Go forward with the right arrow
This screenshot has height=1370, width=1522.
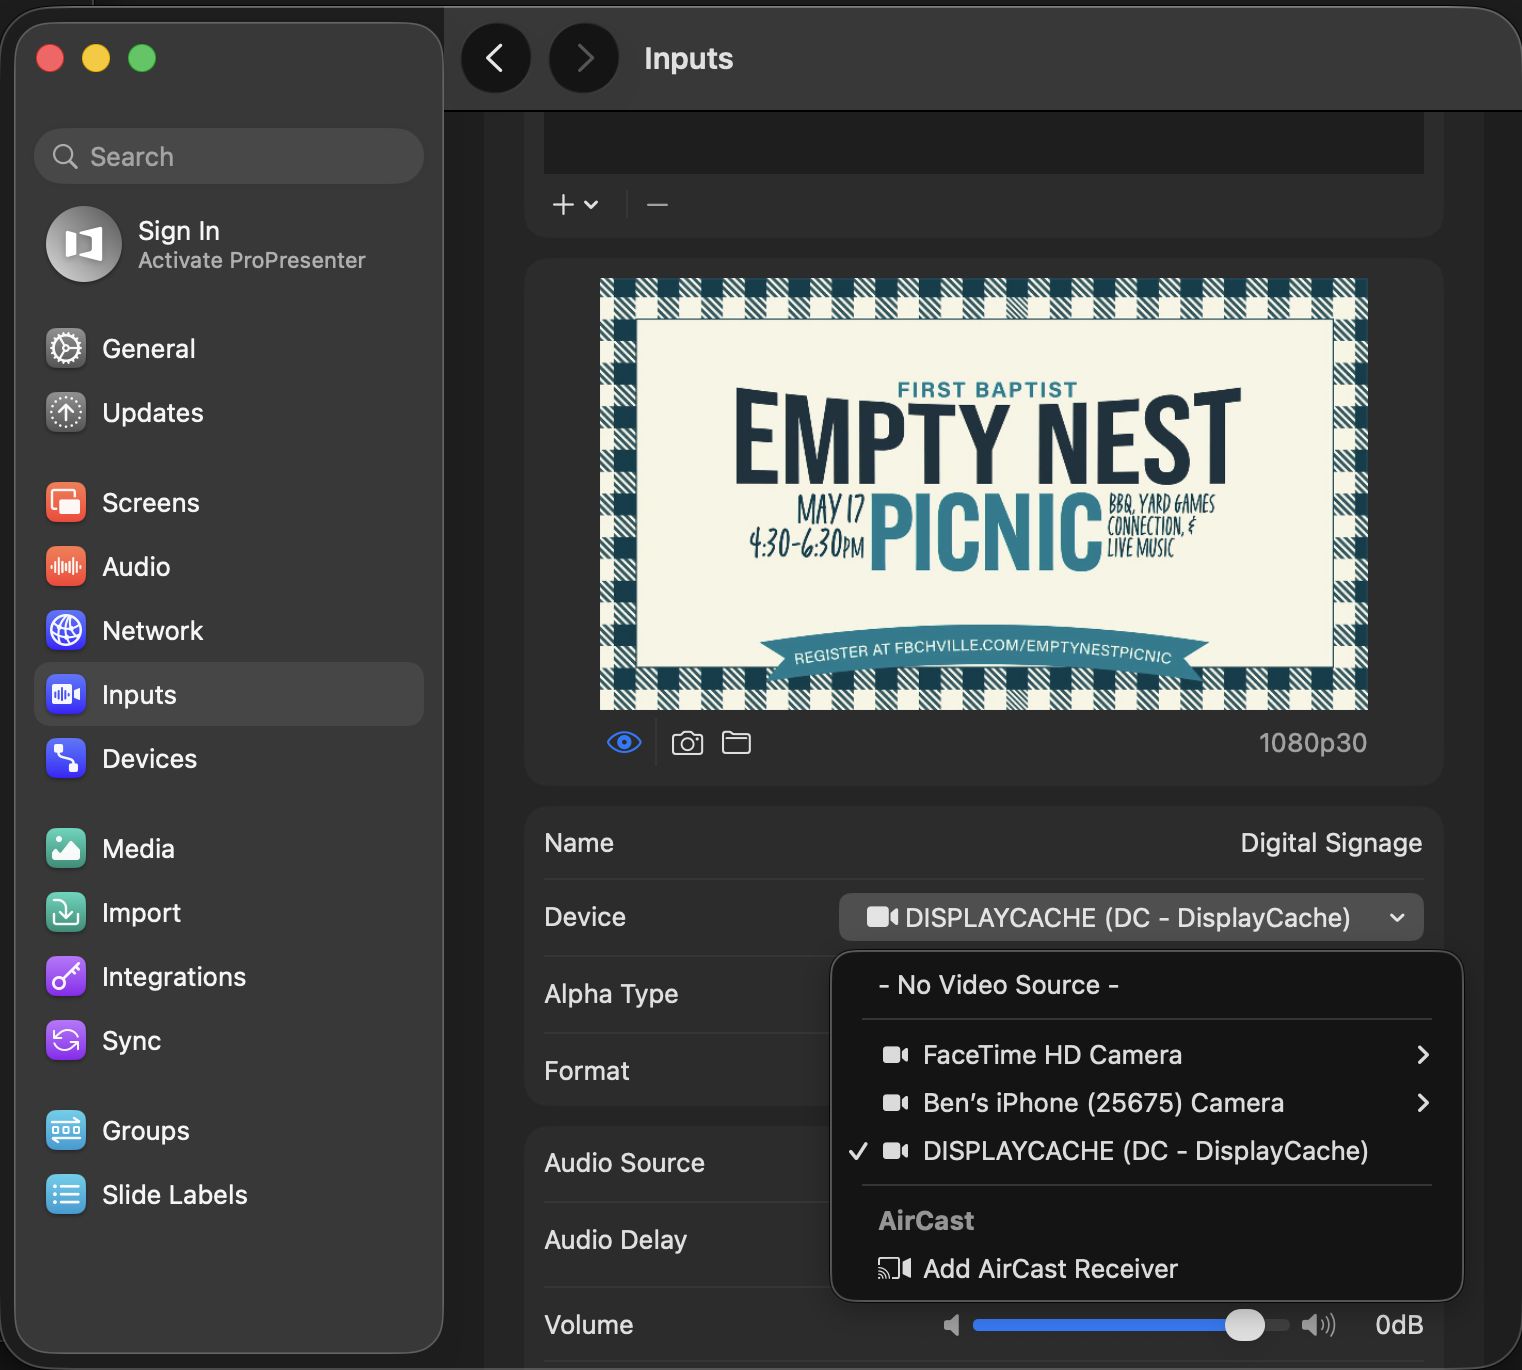tap(584, 58)
